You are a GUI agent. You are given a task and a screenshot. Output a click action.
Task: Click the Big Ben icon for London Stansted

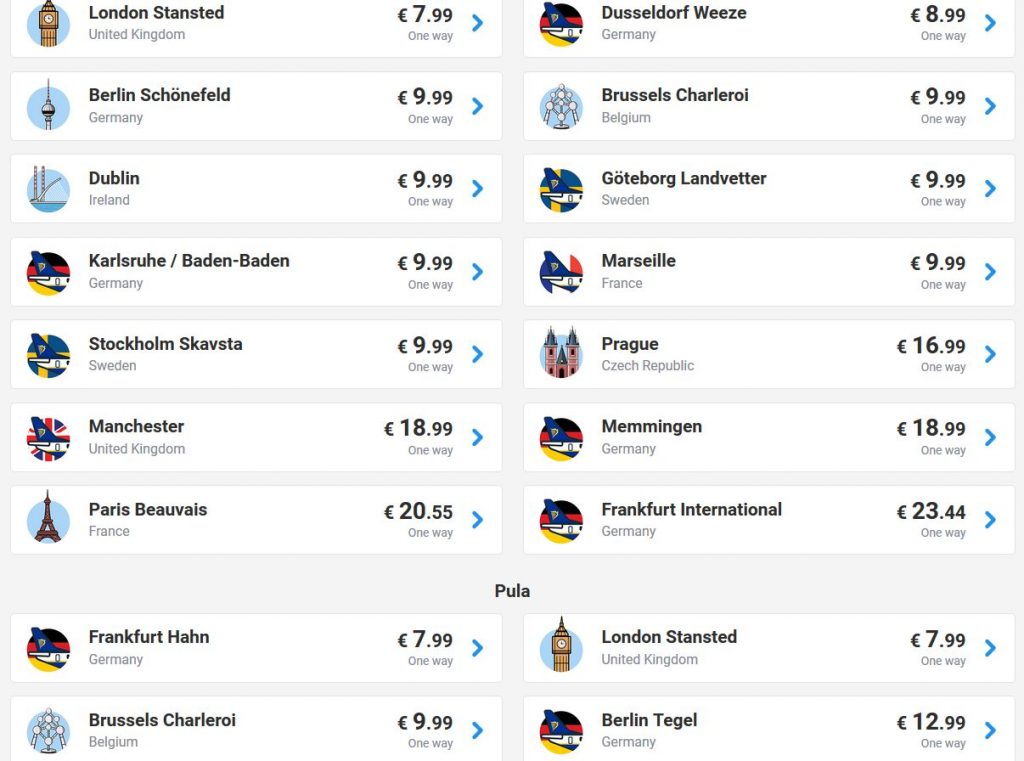(48, 23)
